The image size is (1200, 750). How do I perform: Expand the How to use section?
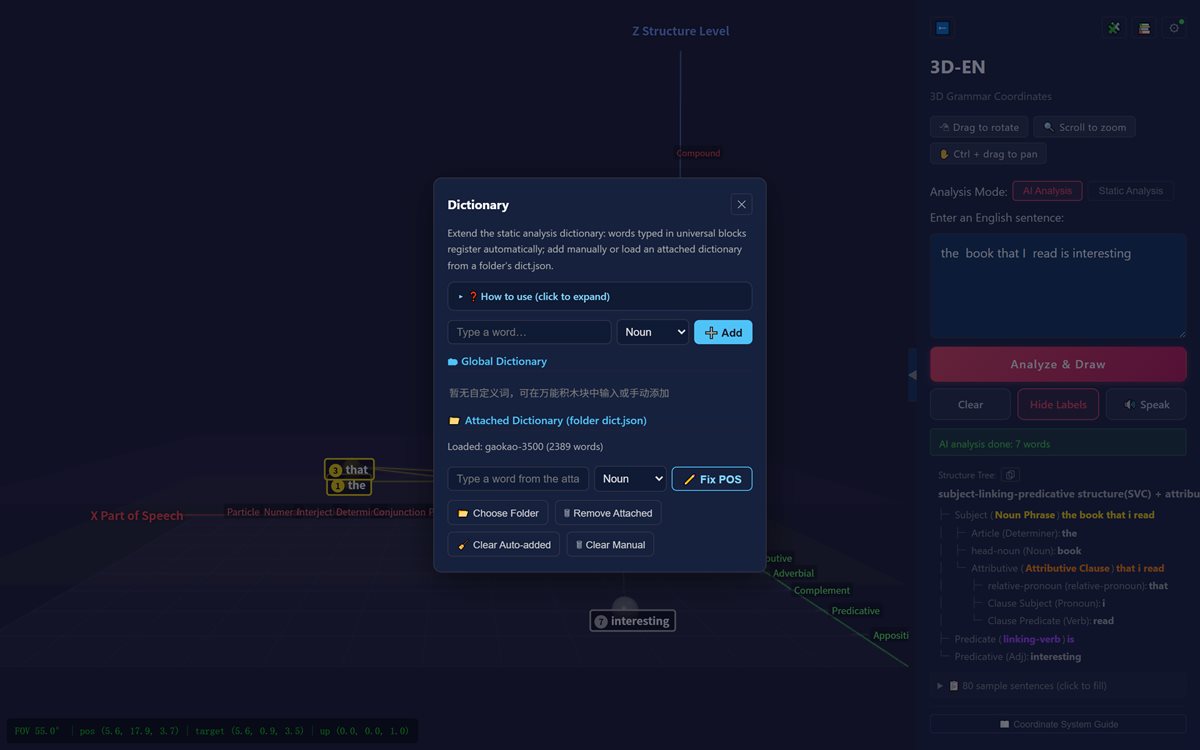point(599,296)
